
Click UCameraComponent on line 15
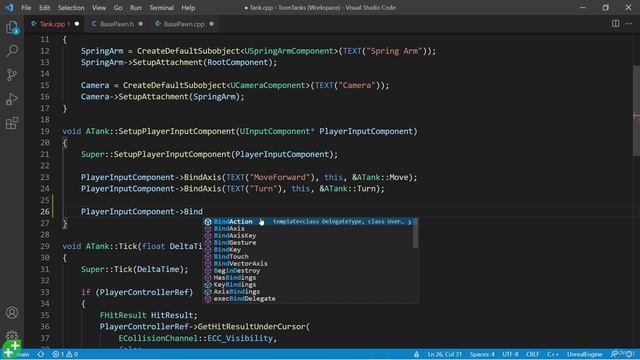point(268,85)
